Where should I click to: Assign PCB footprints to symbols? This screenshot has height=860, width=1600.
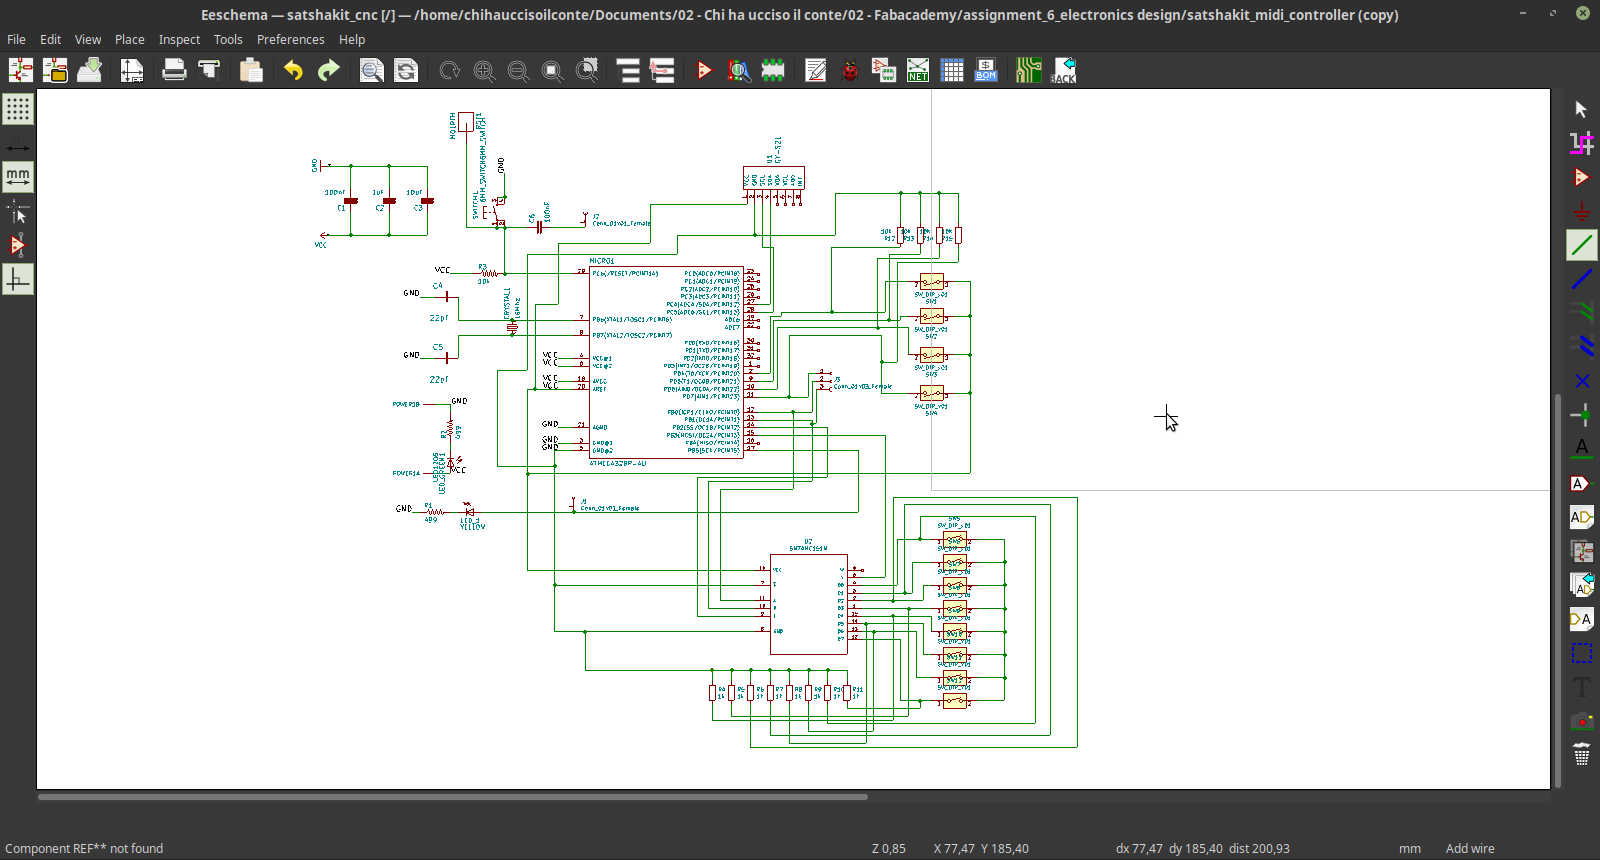click(884, 70)
